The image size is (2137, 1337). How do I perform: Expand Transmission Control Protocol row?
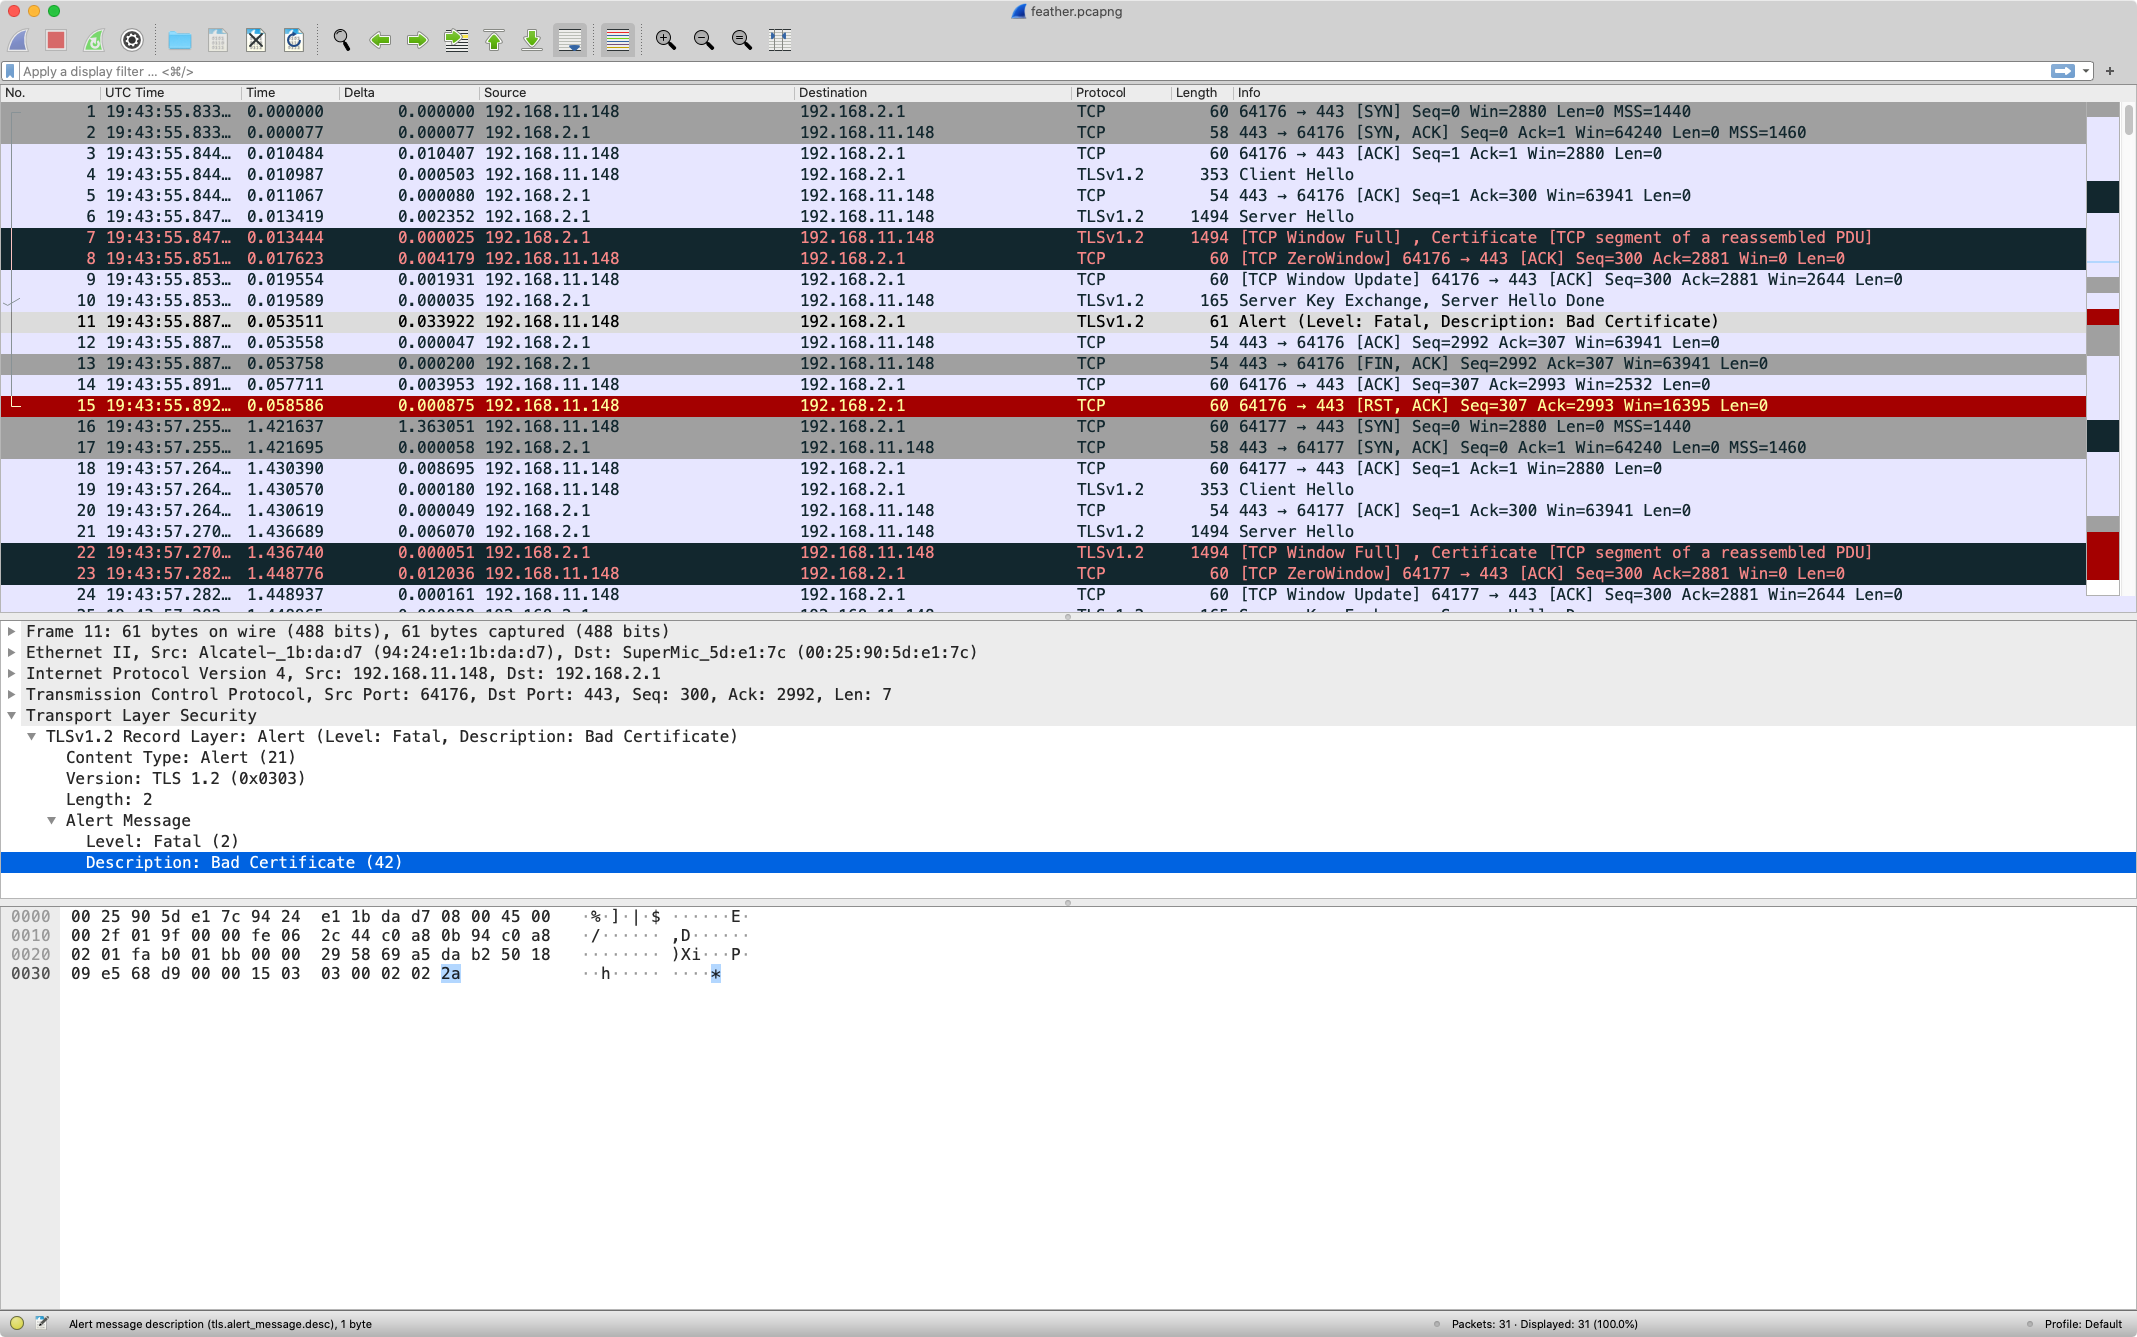[x=12, y=694]
